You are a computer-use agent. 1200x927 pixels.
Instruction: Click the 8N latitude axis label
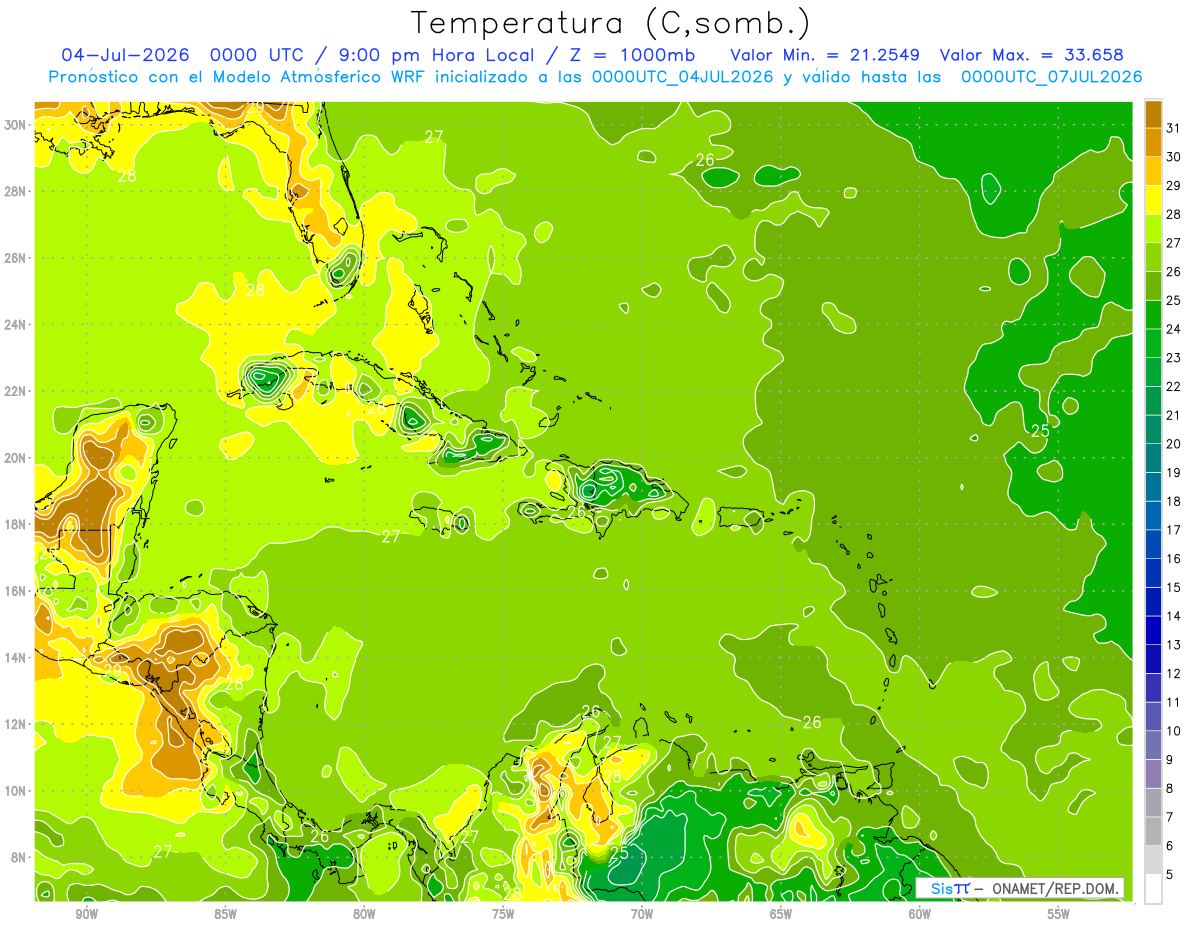20,858
